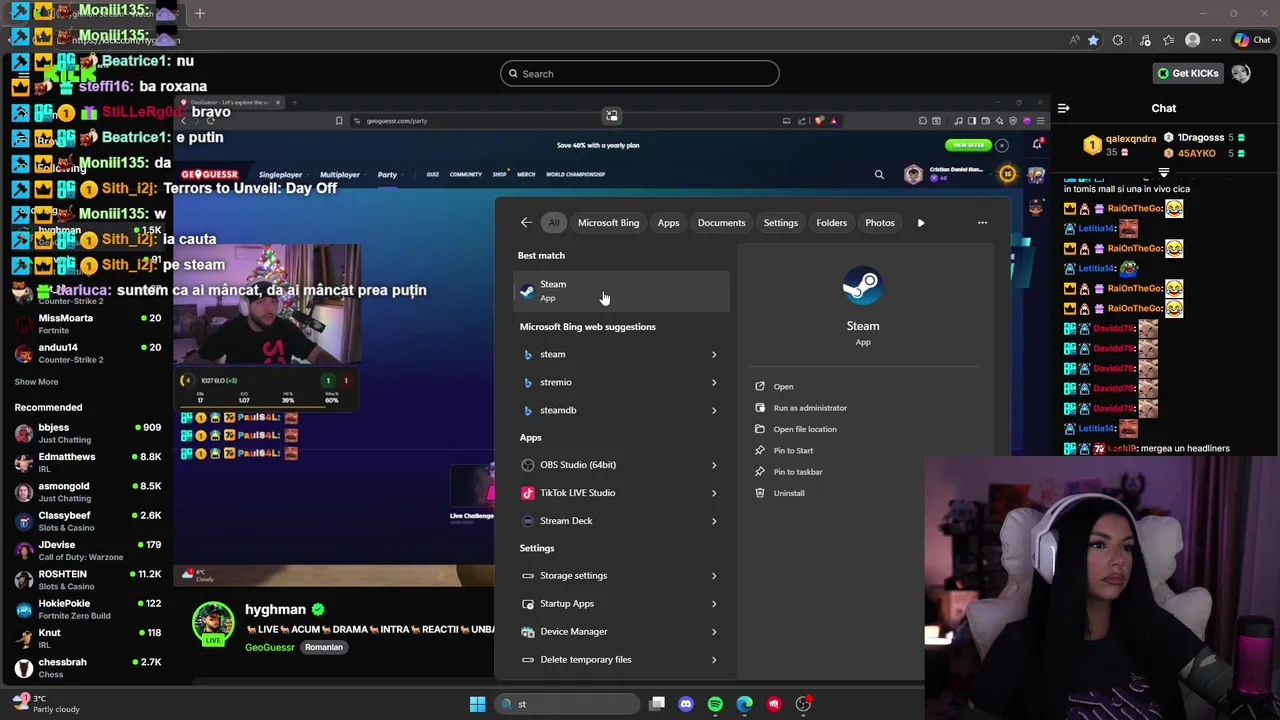Open Discord from the taskbar
Screen dimensions: 1280x720
tap(686, 704)
